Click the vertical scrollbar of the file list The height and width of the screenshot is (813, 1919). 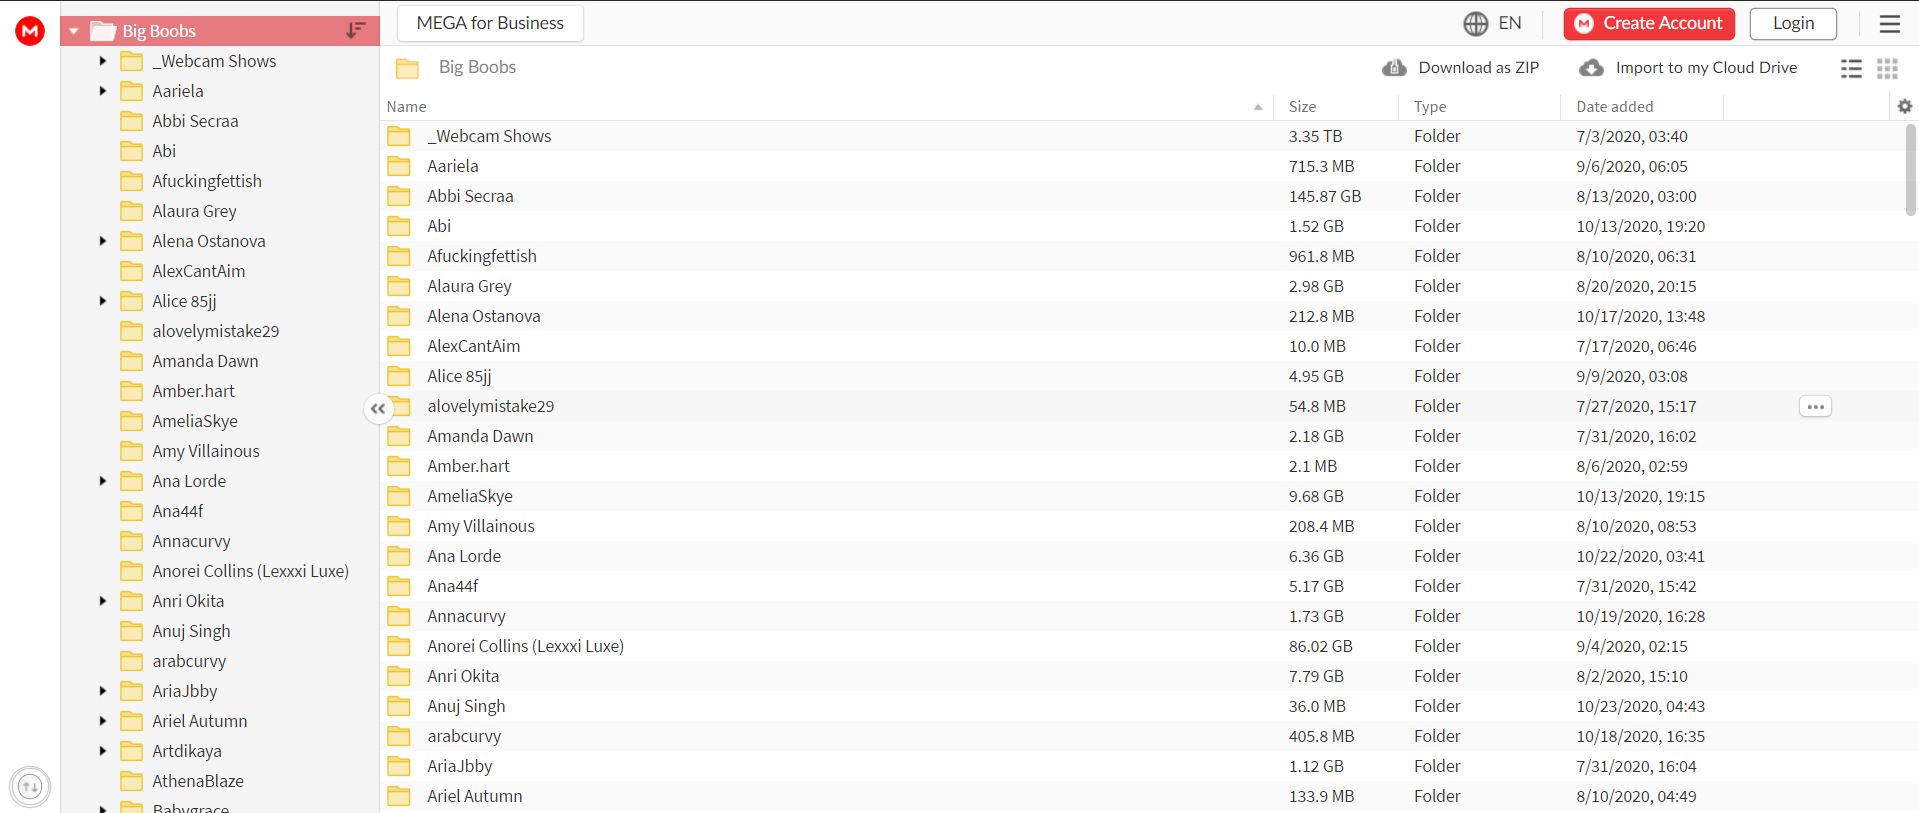[1910, 170]
